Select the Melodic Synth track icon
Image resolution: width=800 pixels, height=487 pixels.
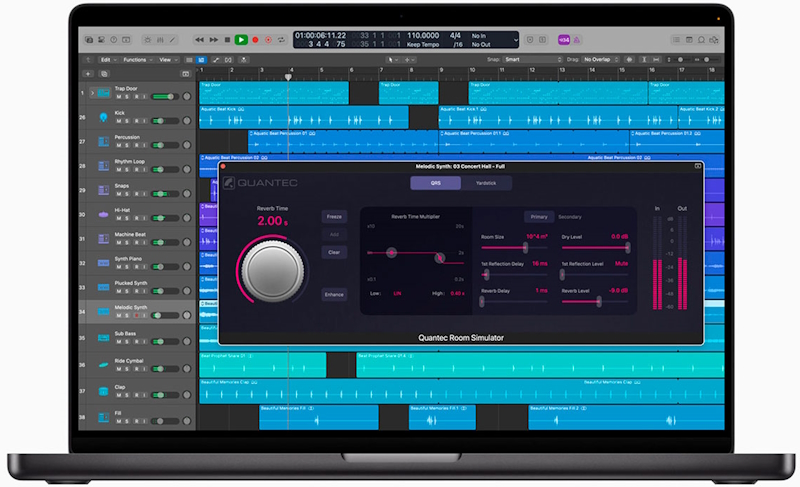click(x=104, y=312)
